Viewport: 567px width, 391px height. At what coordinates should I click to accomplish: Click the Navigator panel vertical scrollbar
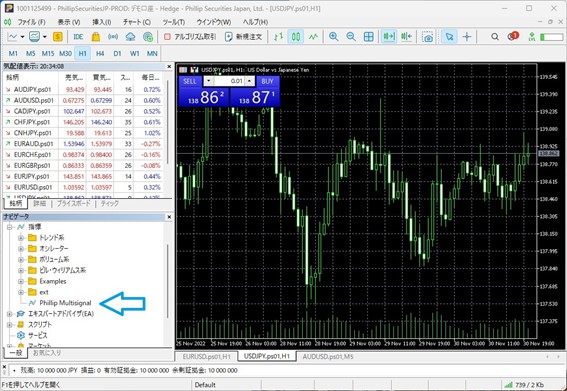pyautogui.click(x=168, y=281)
